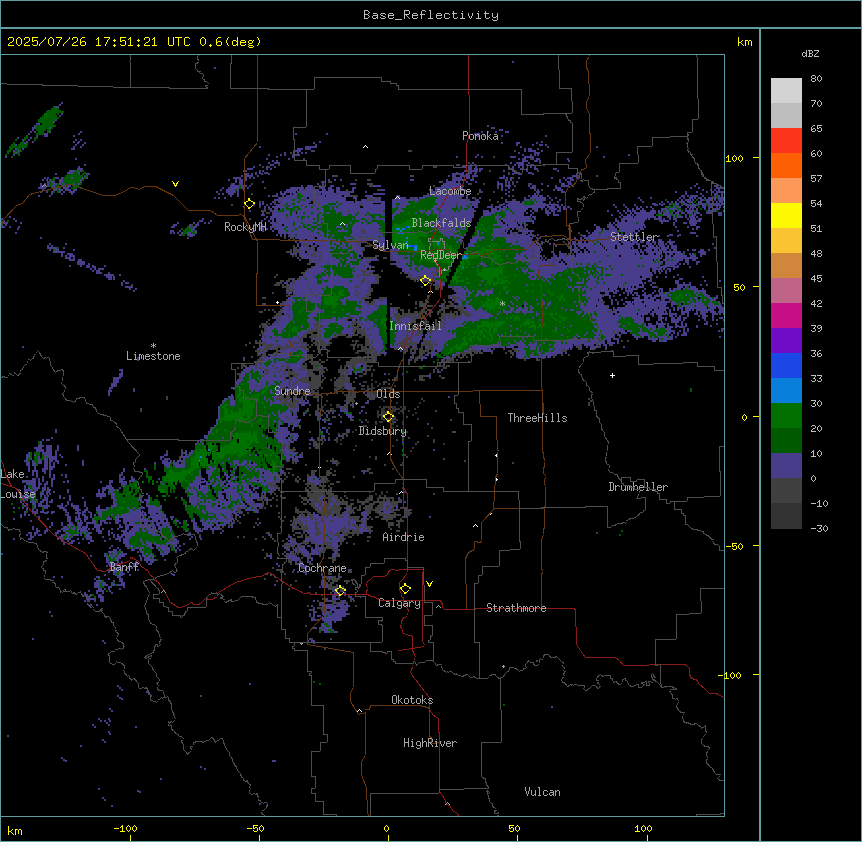Select the Sundre town label
Image resolution: width=862 pixels, height=842 pixels.
(292, 391)
